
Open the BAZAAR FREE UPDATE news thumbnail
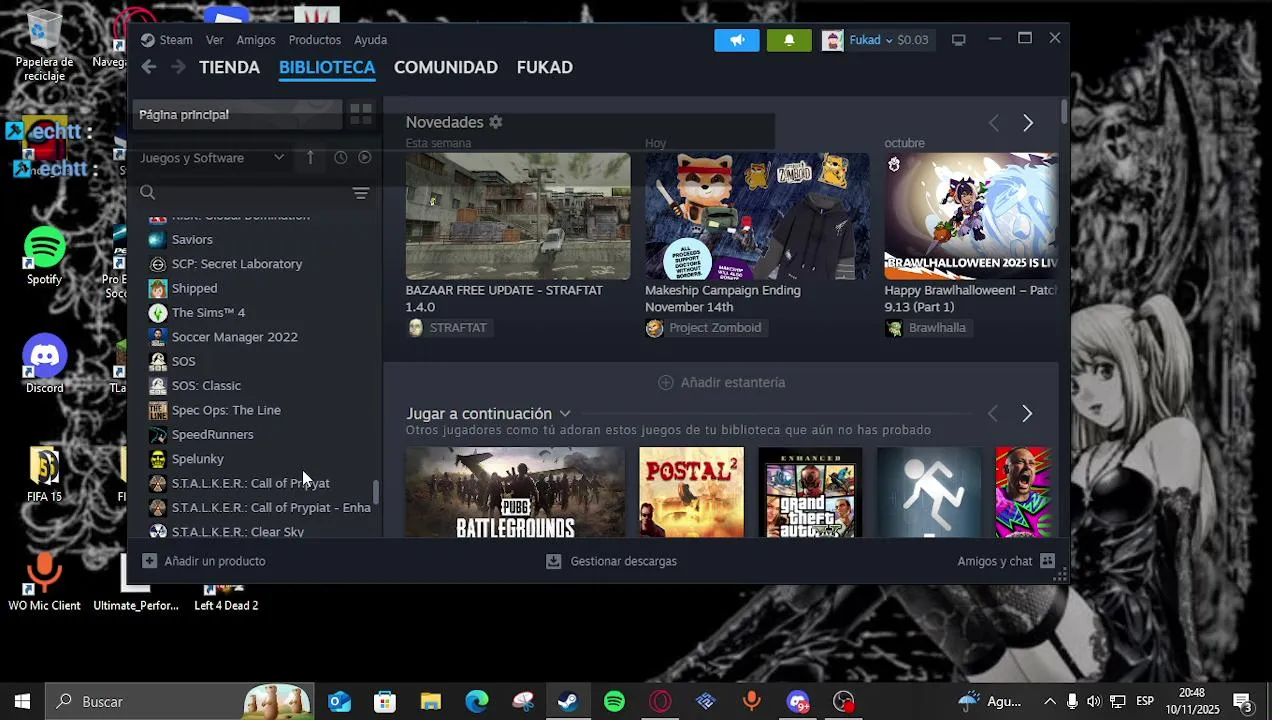[518, 216]
